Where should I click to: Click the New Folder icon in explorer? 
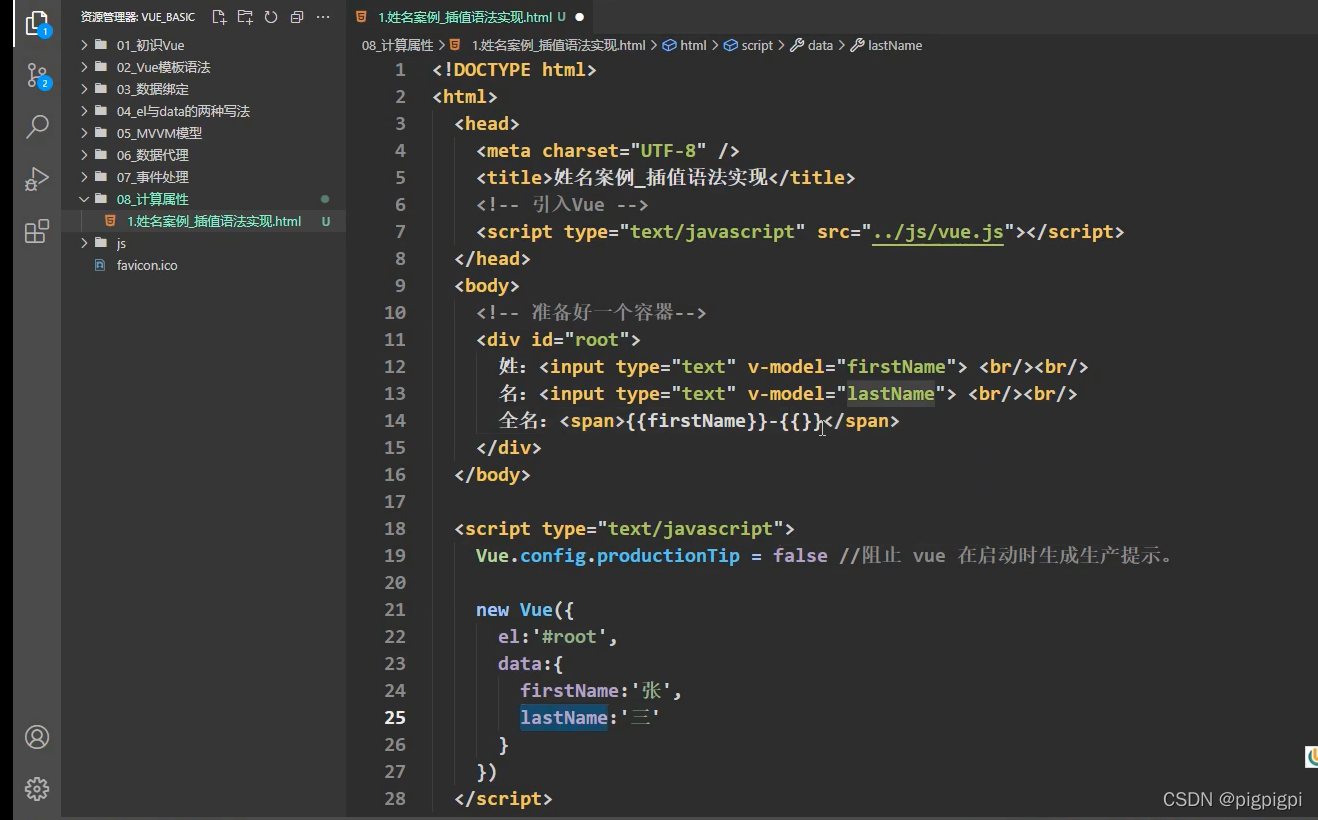245,17
